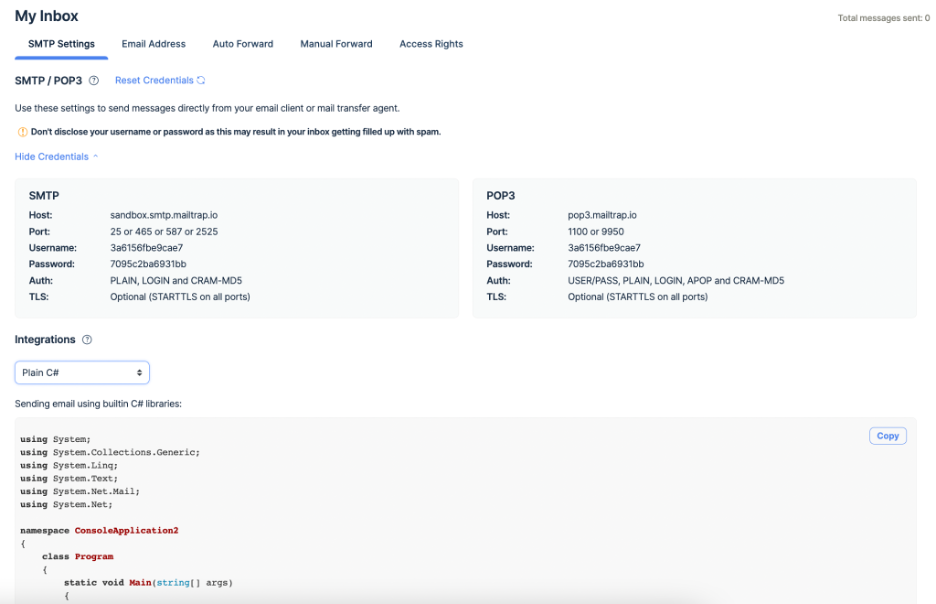Go to the Access Rights tab
Viewport: 936px width, 604px height.
coord(431,44)
